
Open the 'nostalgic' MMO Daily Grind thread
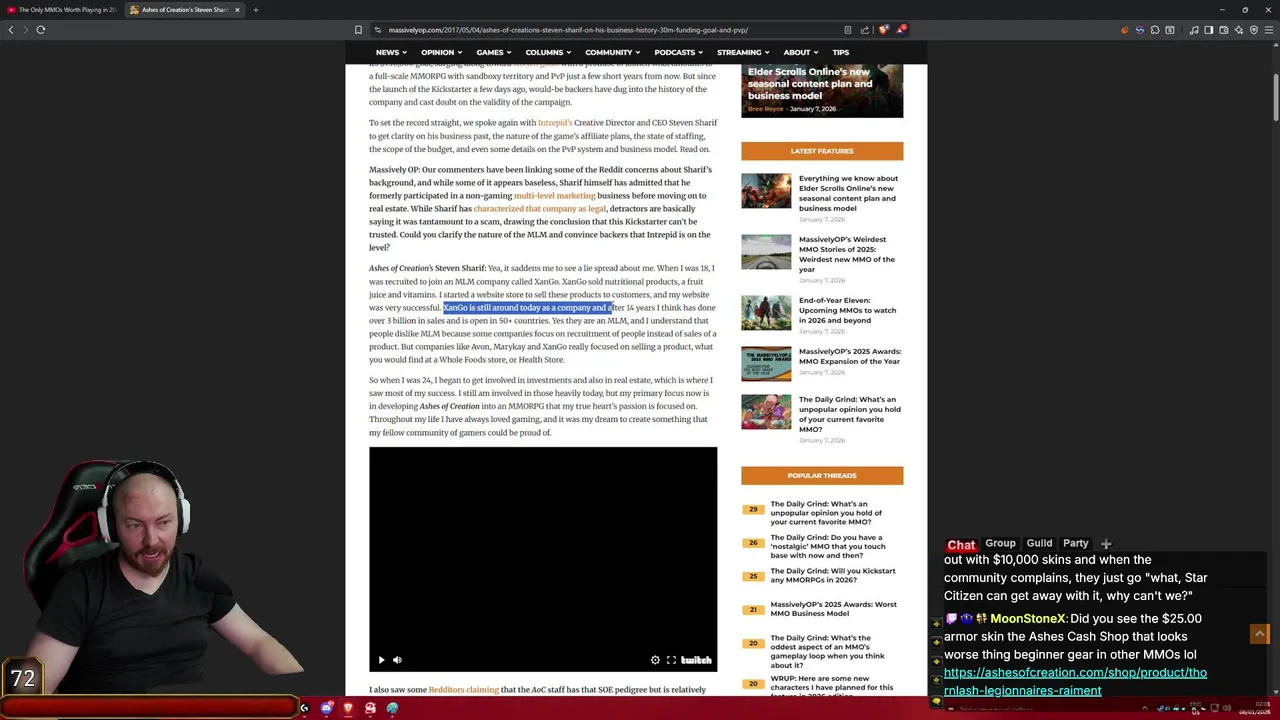pos(827,546)
